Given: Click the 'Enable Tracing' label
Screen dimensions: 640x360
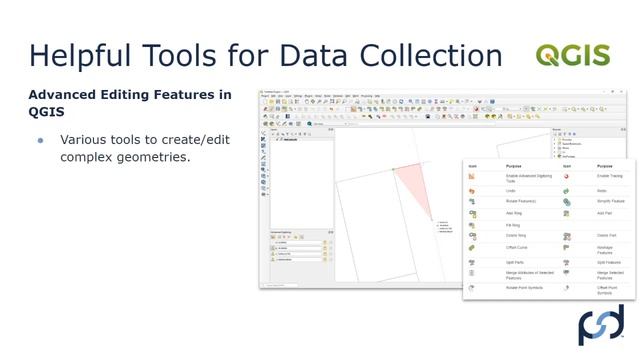Looking at the screenshot, I should tap(610, 176).
